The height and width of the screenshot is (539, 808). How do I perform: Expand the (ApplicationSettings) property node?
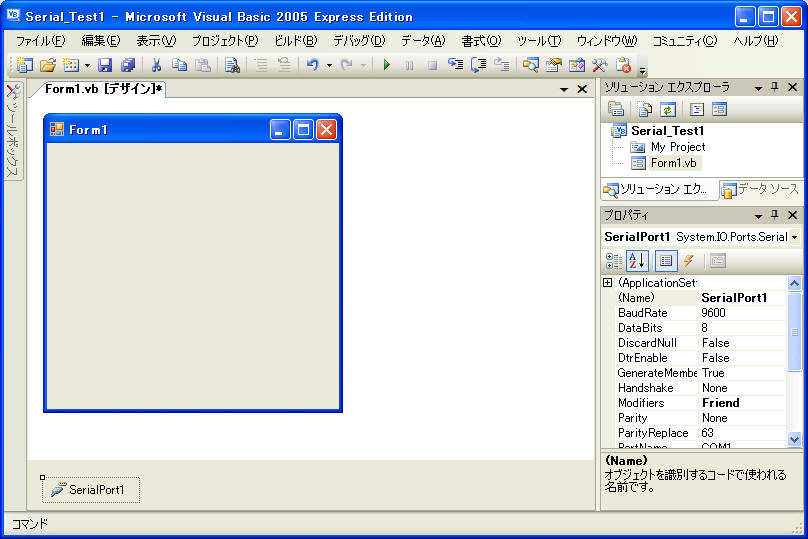[x=608, y=282]
